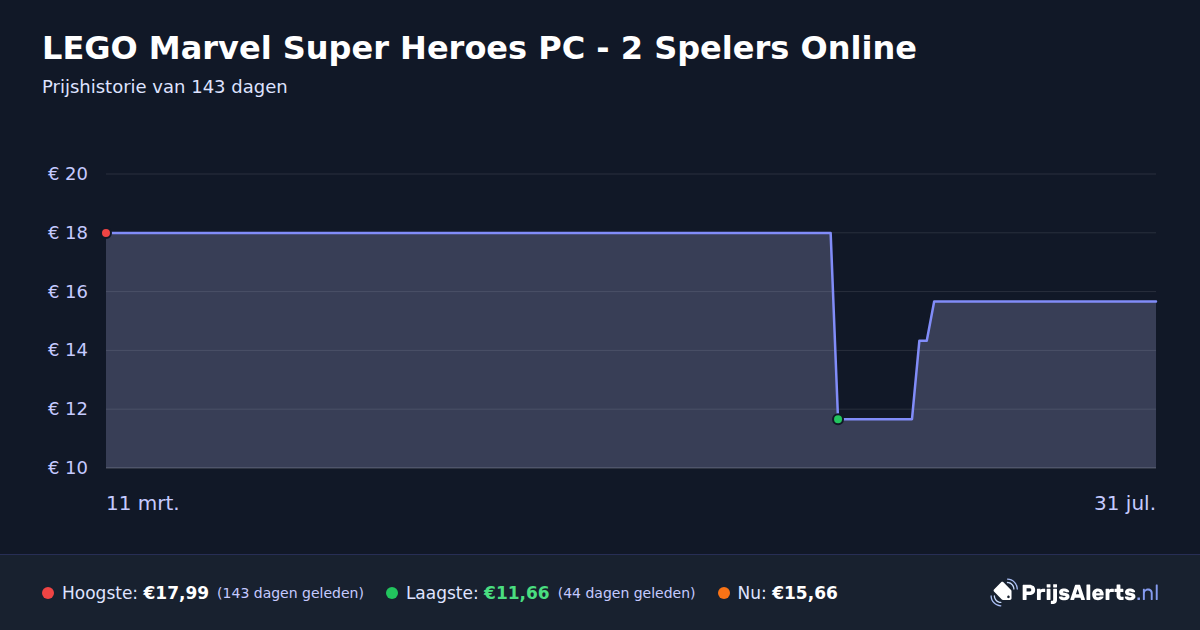
Task: Click the € 18 axis label
Action: (x=68, y=233)
